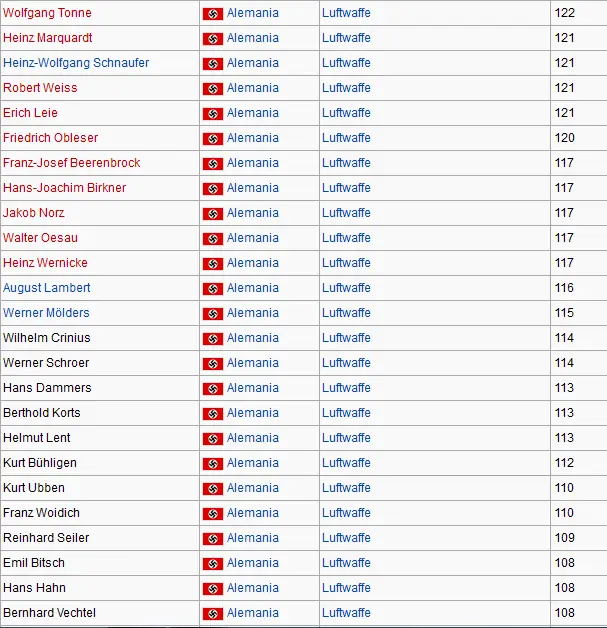Click the flag icon in Erich Leie's row

coord(213,114)
